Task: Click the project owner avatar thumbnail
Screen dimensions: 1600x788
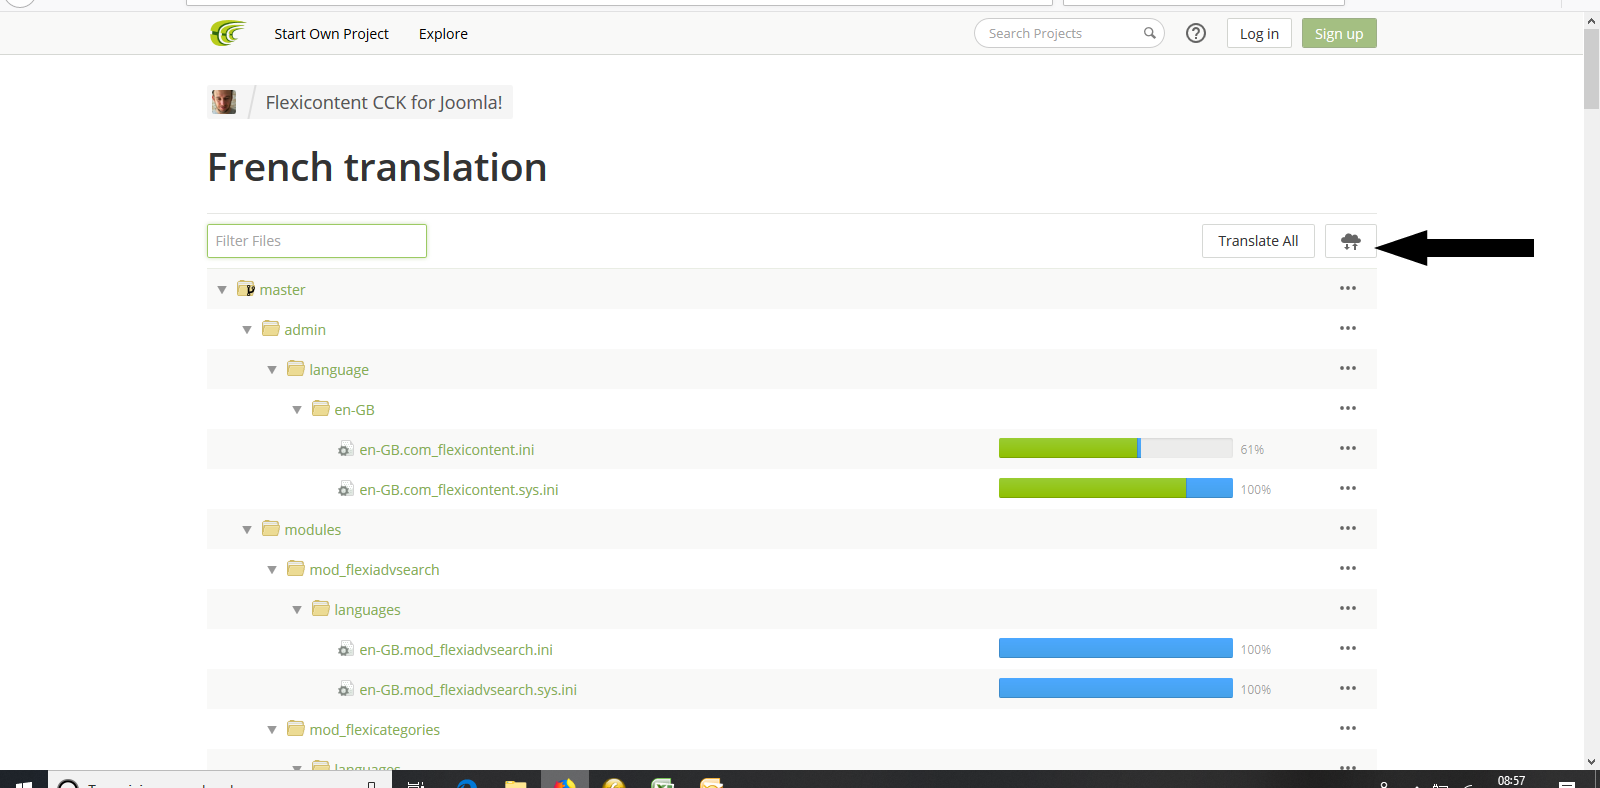Action: point(224,102)
